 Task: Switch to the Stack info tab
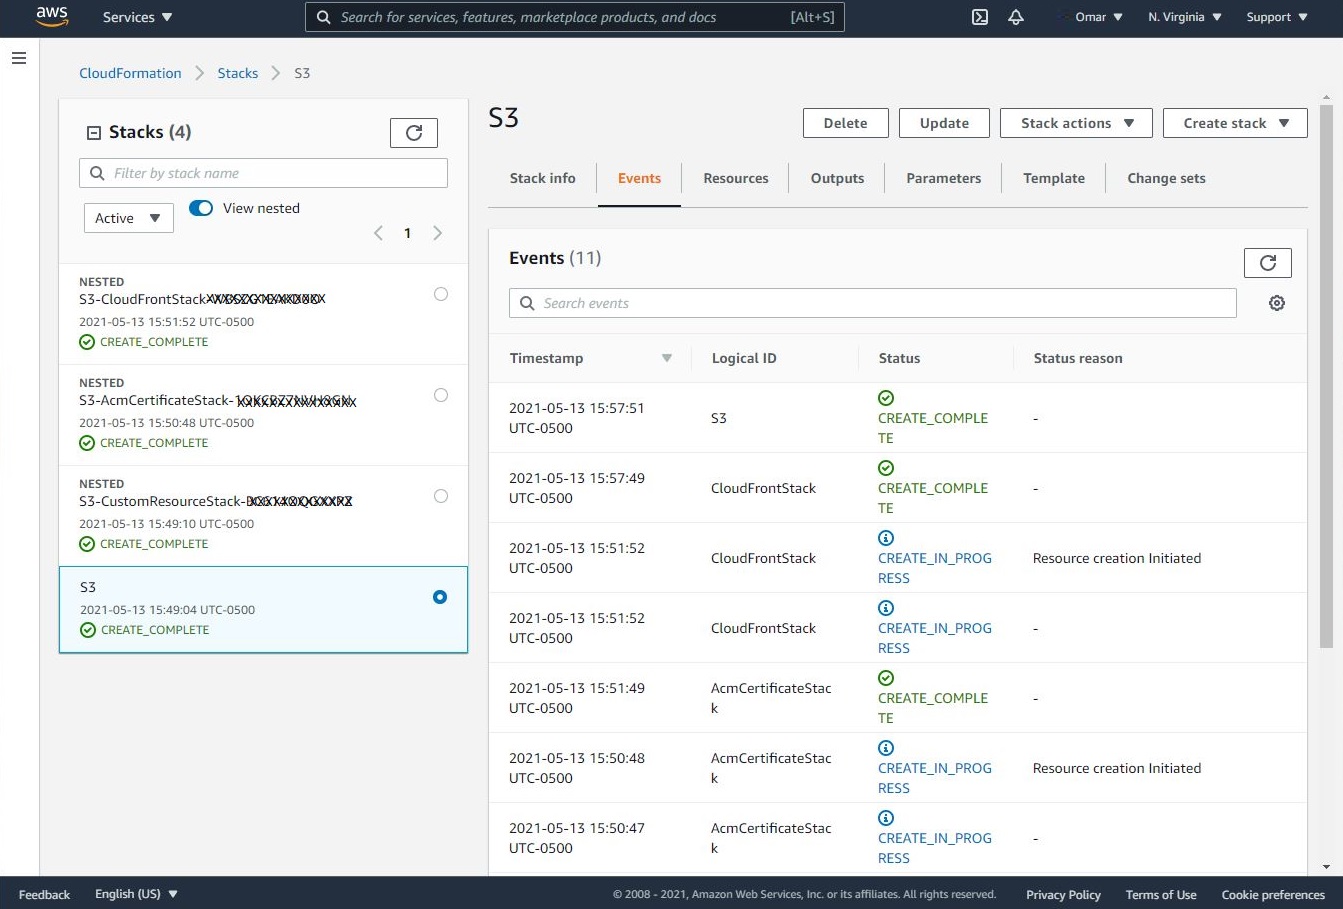pos(543,178)
